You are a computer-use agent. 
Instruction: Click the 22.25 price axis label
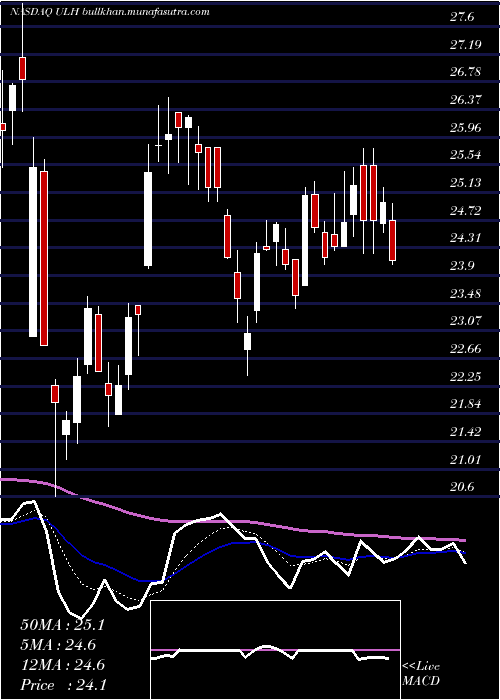466,377
